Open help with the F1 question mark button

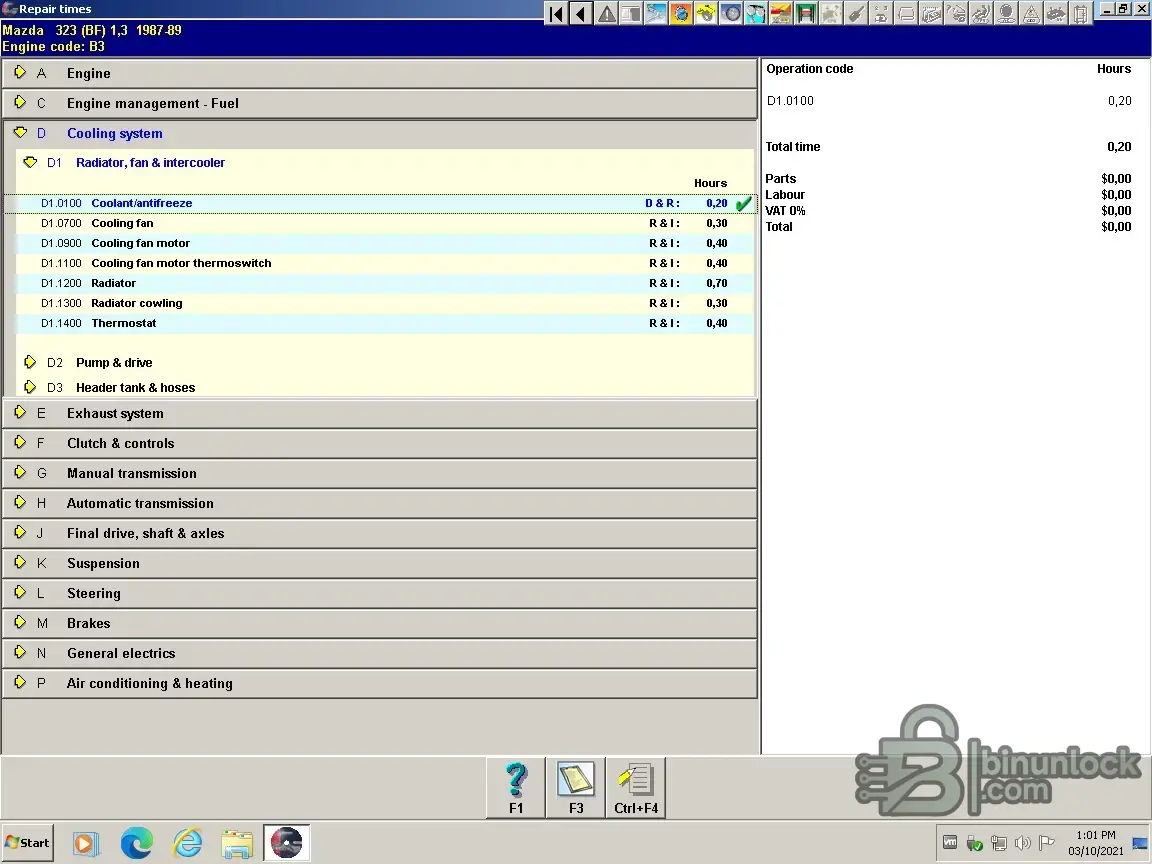516,788
